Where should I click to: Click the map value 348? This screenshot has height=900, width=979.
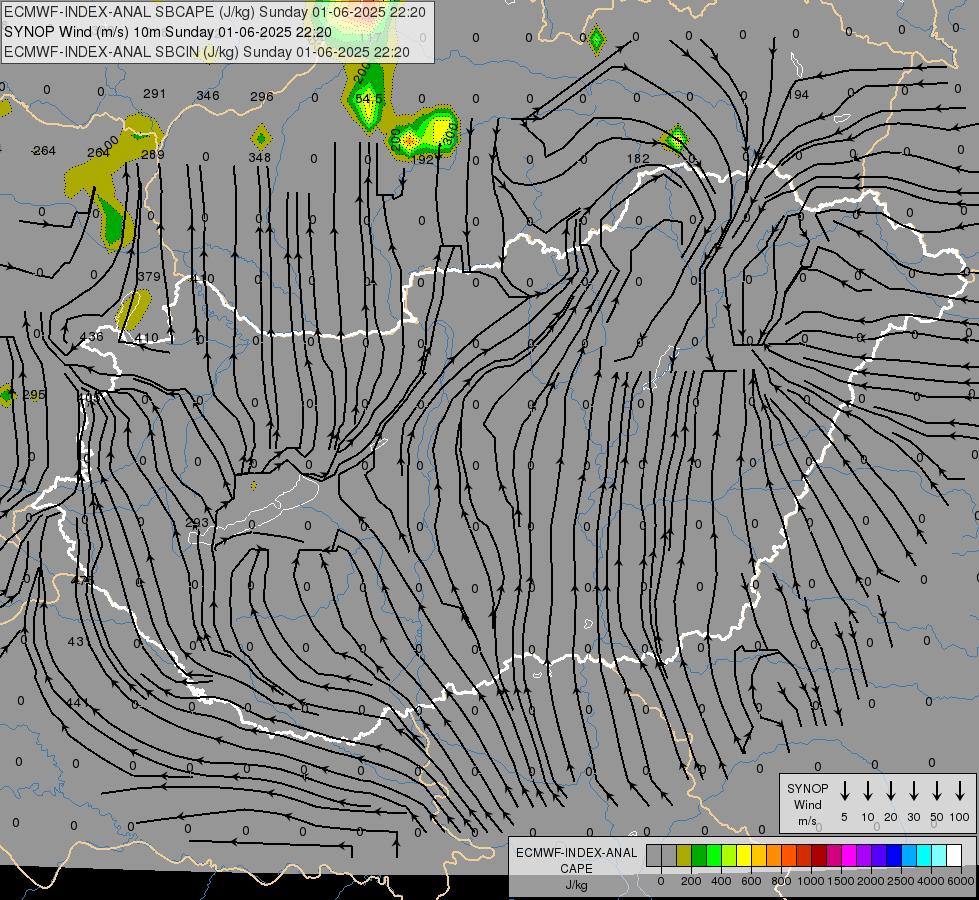point(260,157)
